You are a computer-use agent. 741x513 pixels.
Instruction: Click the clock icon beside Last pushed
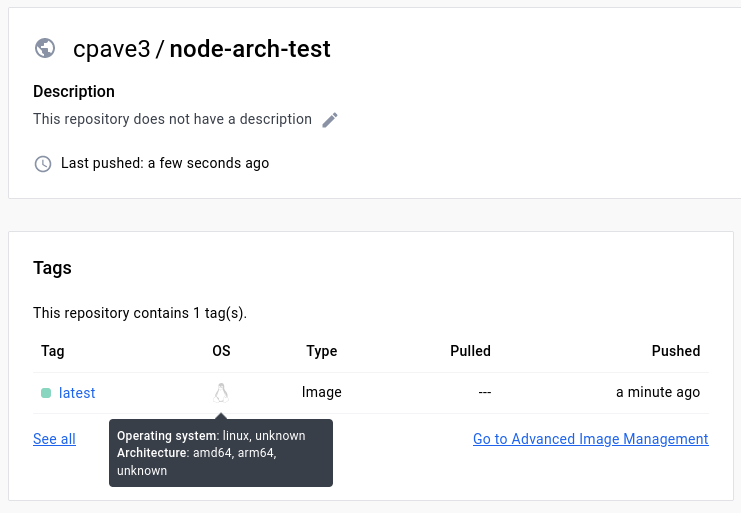tap(43, 163)
